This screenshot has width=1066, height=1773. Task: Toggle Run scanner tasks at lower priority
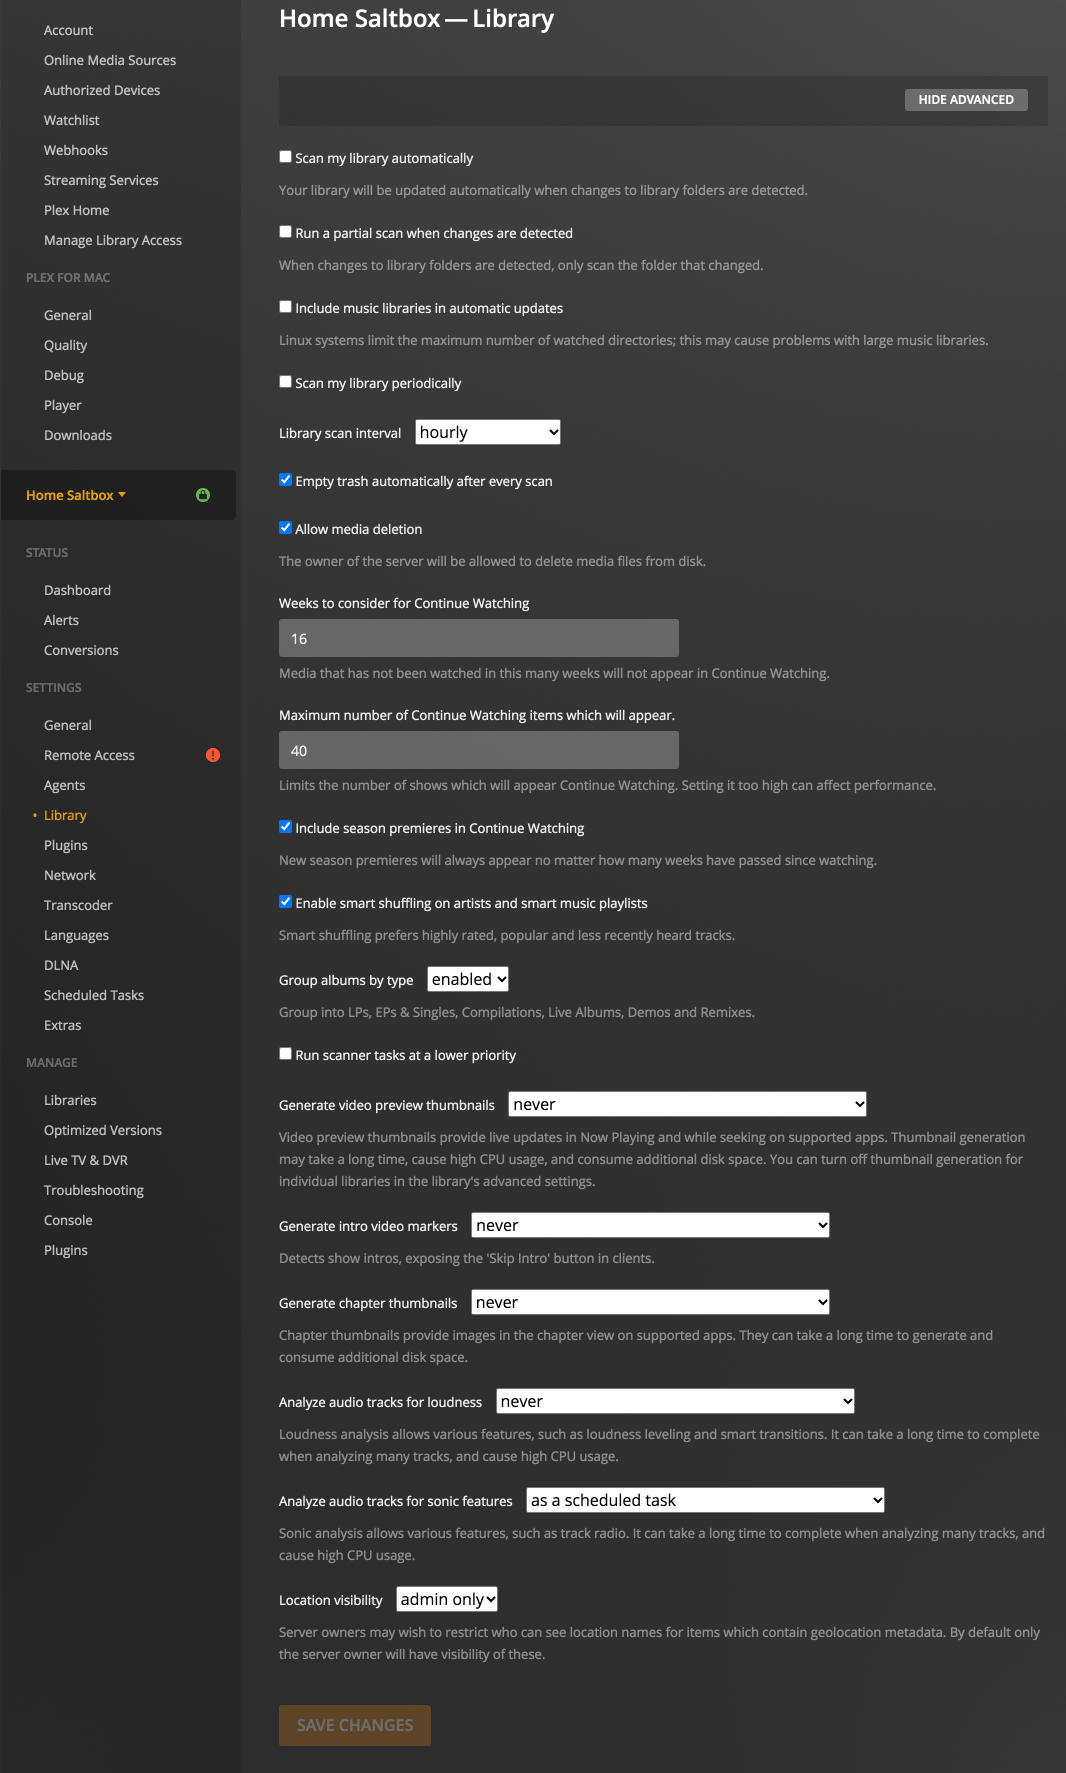click(x=286, y=1054)
